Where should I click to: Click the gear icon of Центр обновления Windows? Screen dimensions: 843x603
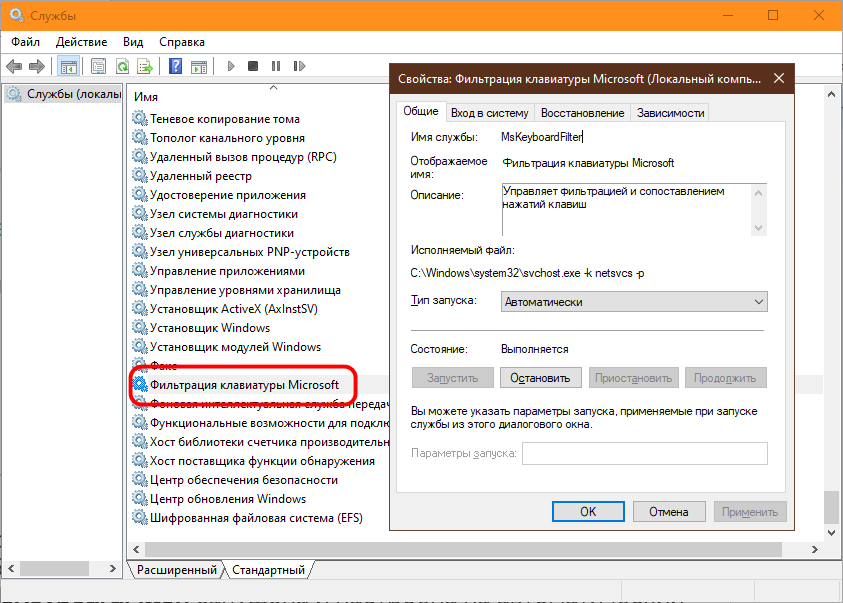click(140, 498)
